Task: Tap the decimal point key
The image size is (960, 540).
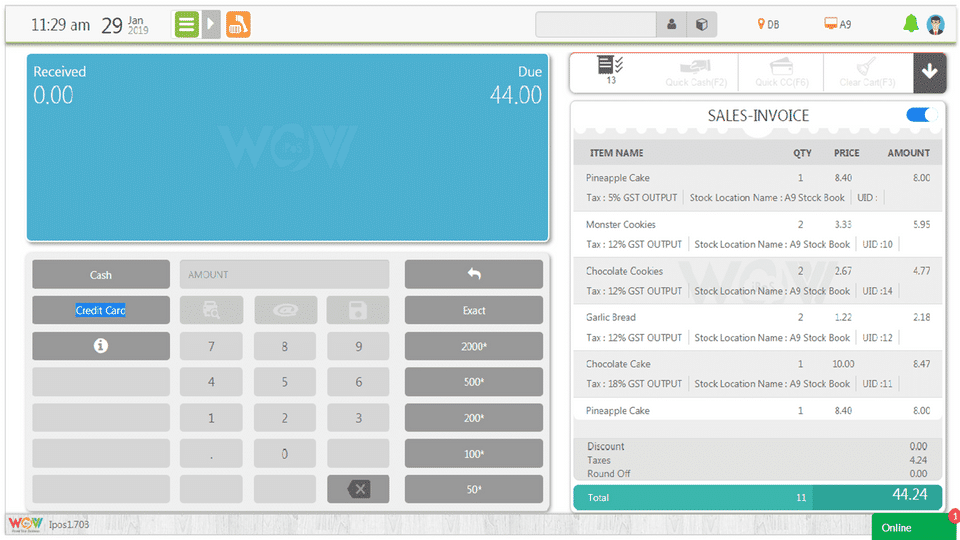Action: [211, 454]
